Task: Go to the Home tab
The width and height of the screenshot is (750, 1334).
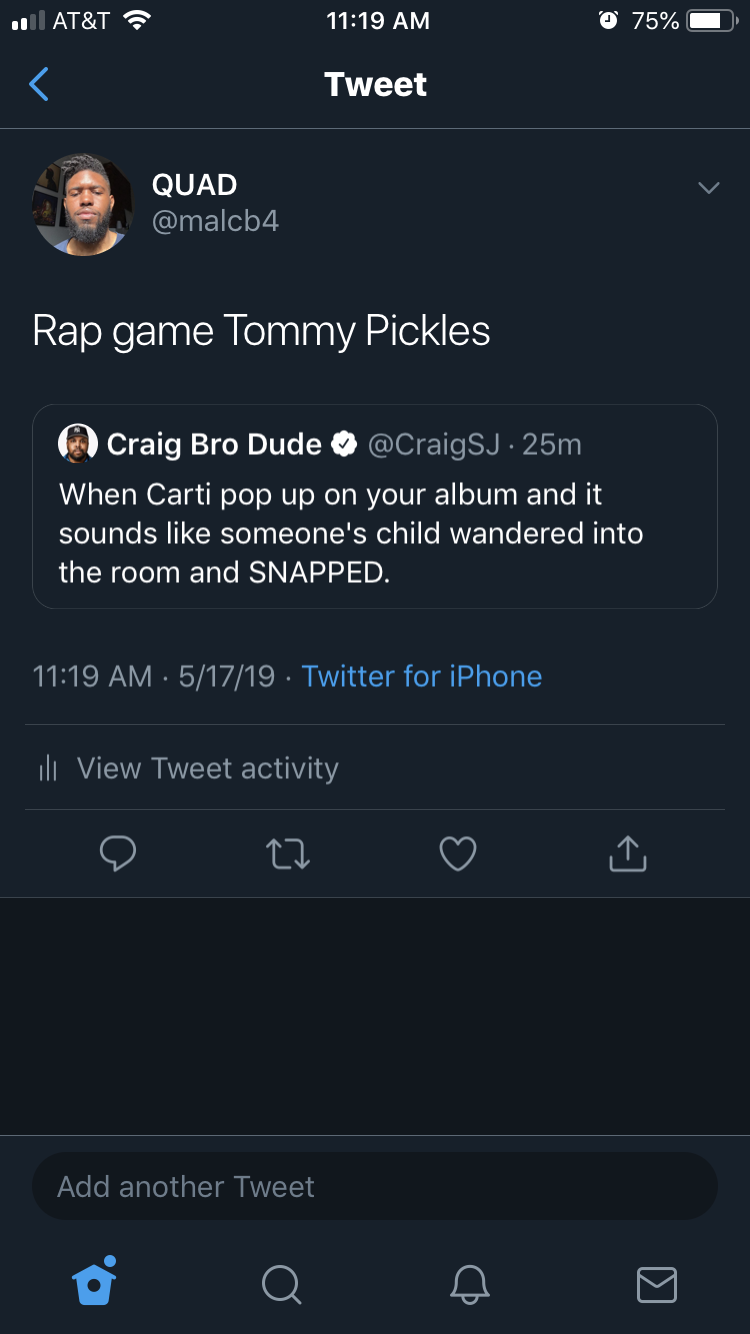Action: pyautogui.click(x=95, y=1281)
